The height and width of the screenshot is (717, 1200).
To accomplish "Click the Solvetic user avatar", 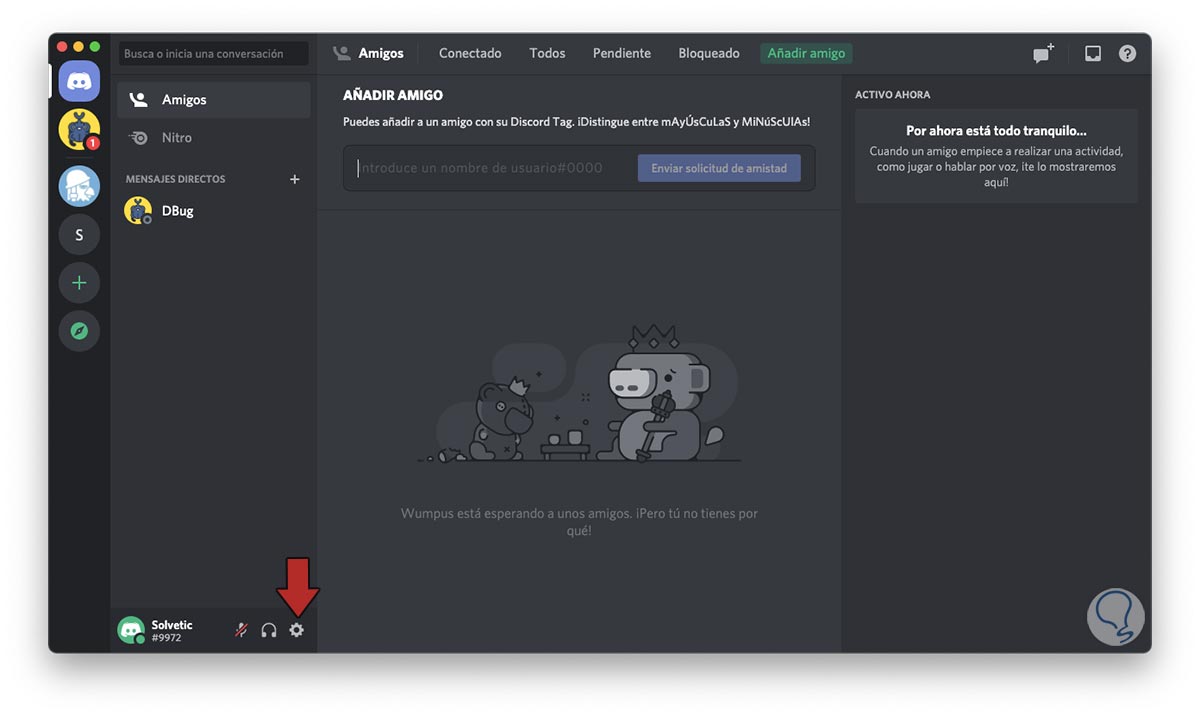I will 131,630.
